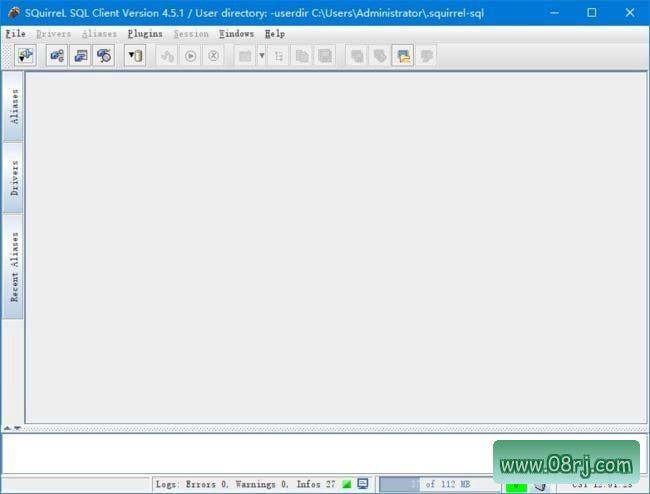Viewport: 650px width, 494px height.
Task: Click the new session properties toolbar icon
Action: pyautogui.click(x=80, y=56)
